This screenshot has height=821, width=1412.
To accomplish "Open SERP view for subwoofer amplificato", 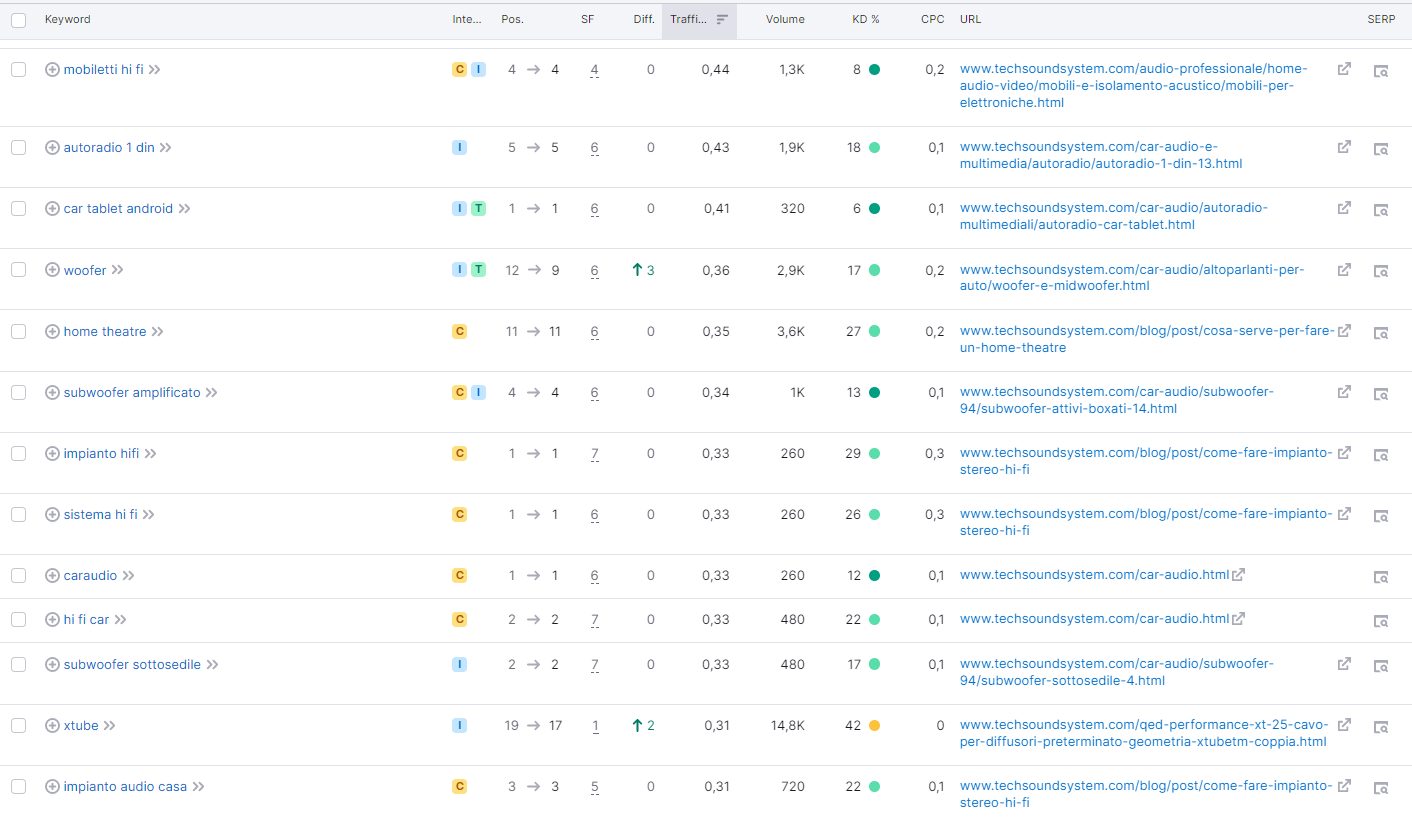I will coord(1380,394).
